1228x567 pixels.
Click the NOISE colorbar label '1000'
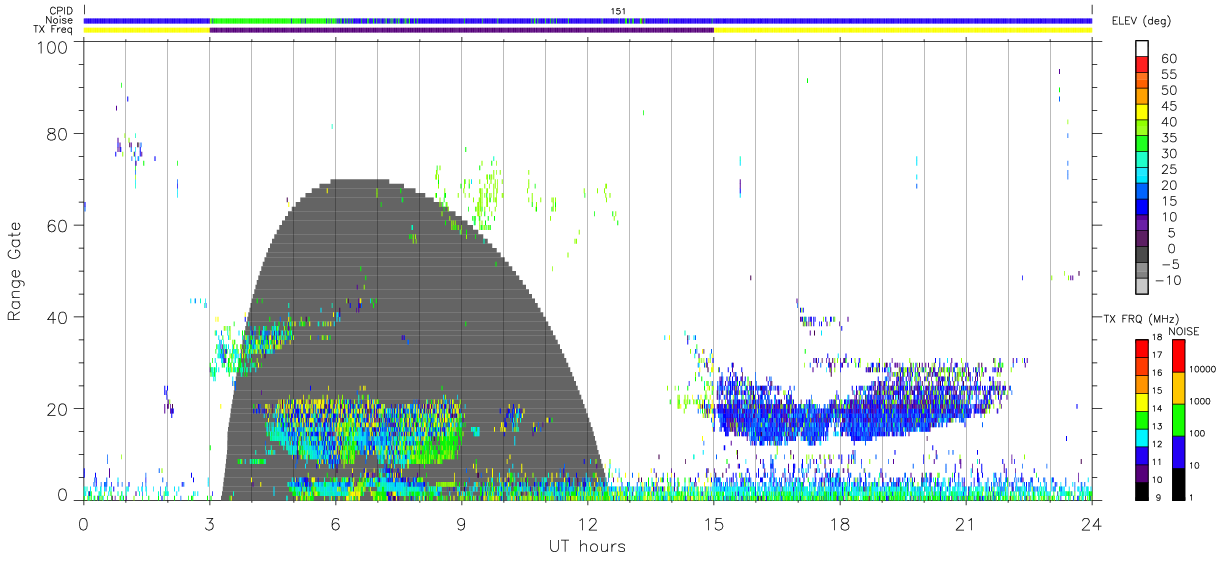[1201, 401]
